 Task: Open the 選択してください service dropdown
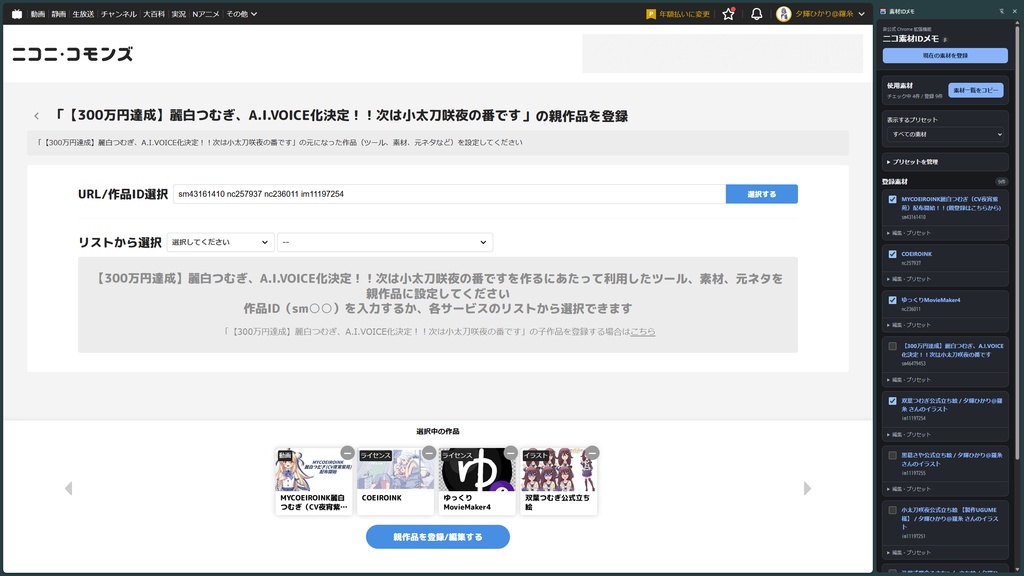click(x=220, y=242)
